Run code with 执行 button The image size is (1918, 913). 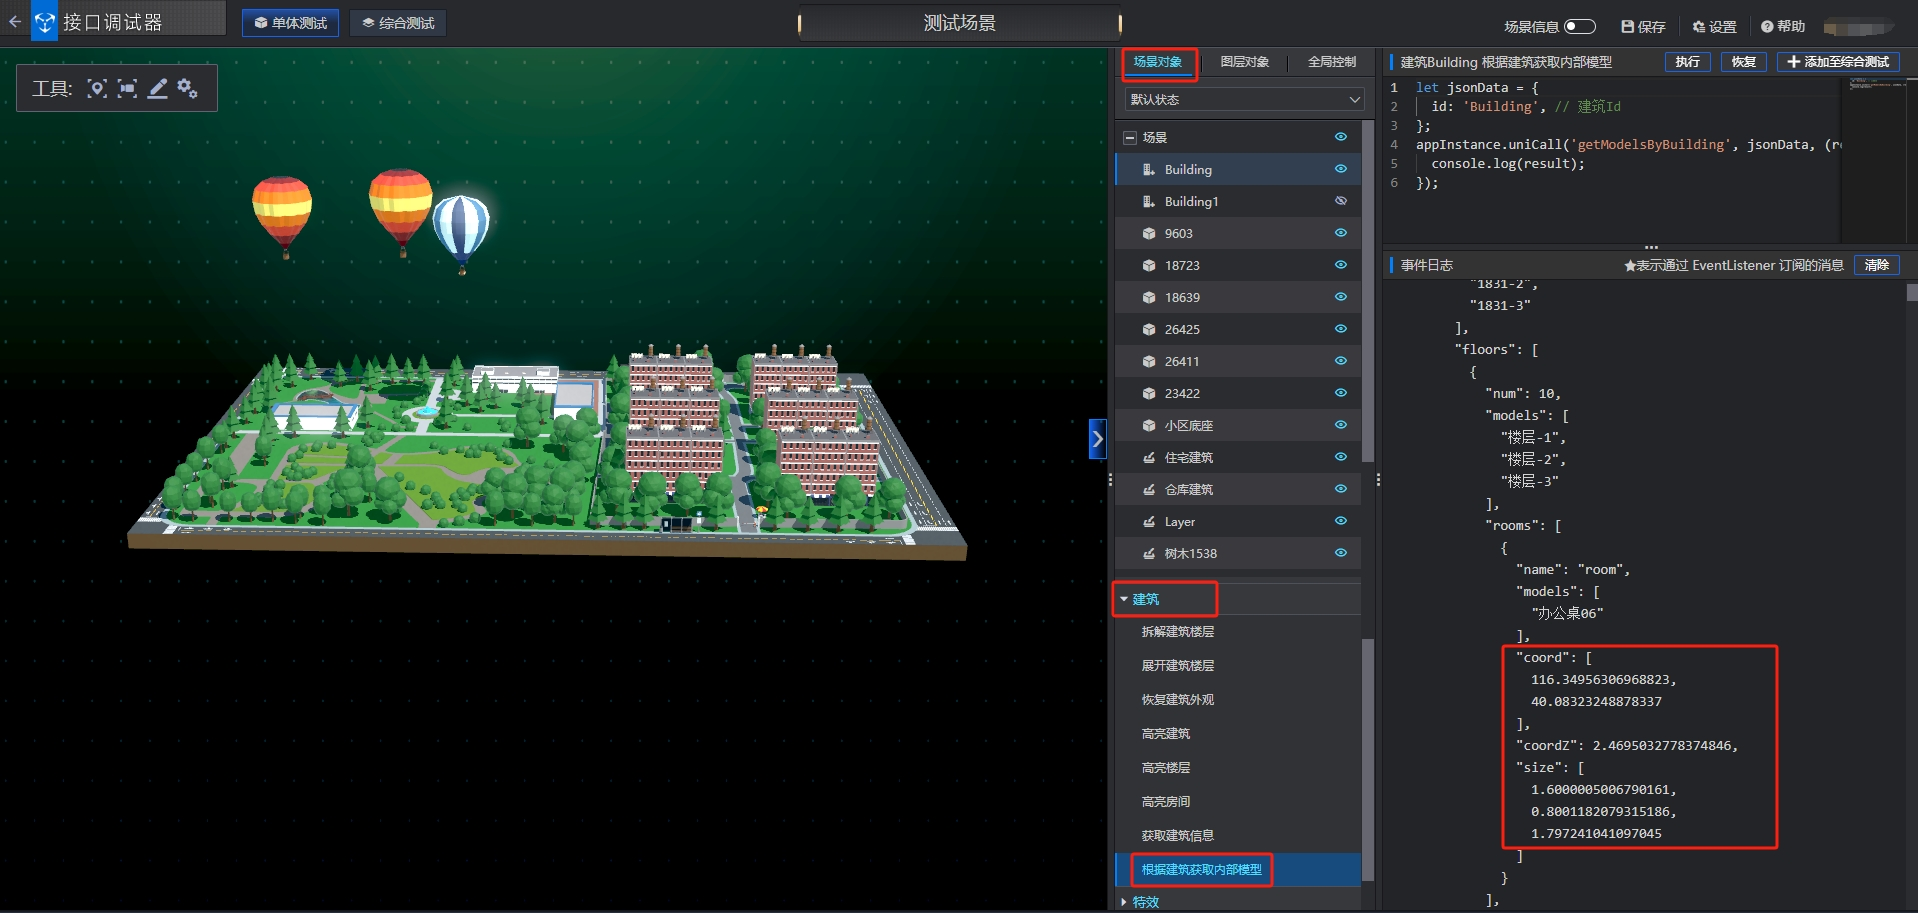tap(1687, 62)
